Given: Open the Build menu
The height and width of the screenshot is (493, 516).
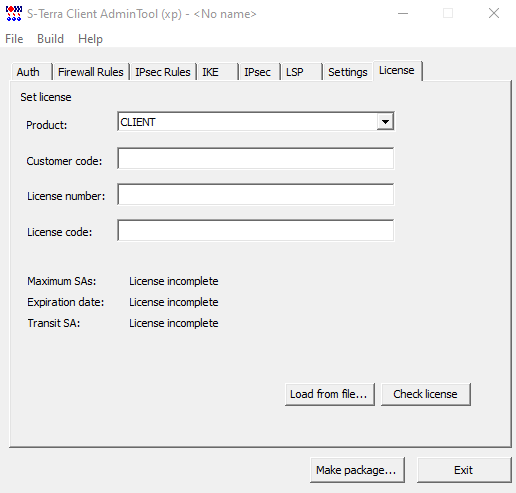Looking at the screenshot, I should pos(50,39).
